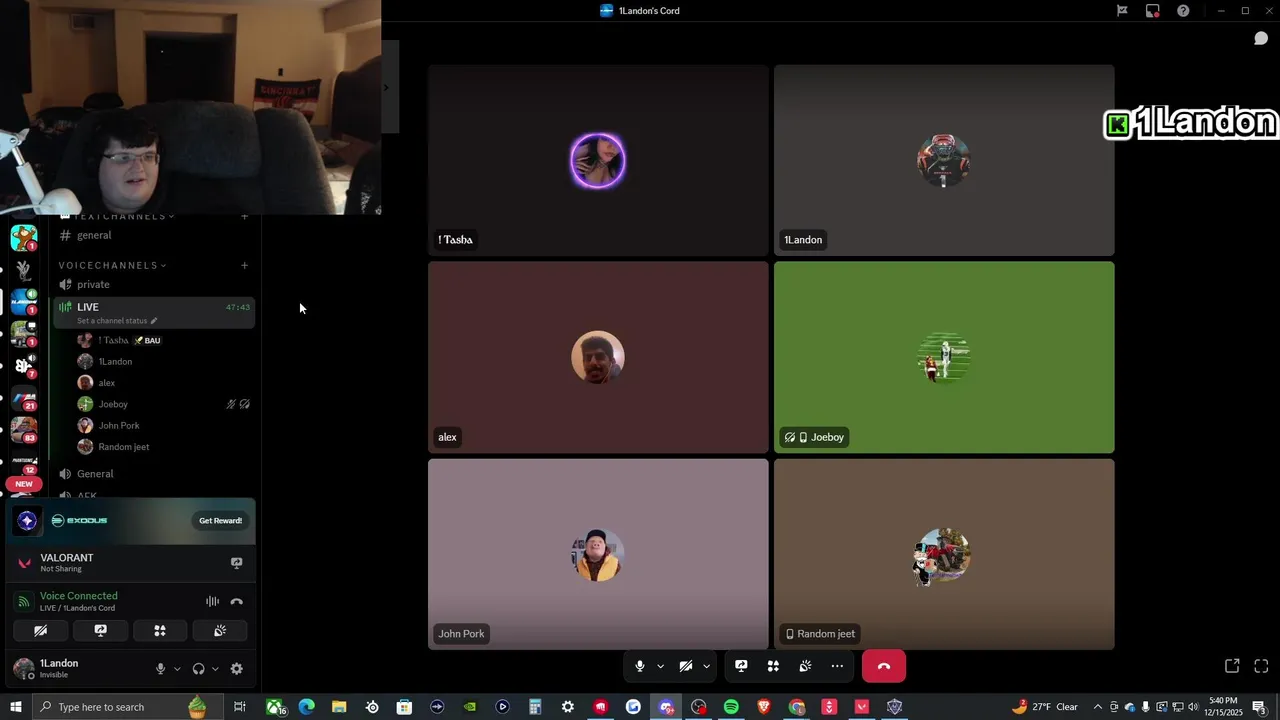The image size is (1280, 720).
Task: Open microphone options arrow in call bar
Action: (x=660, y=666)
